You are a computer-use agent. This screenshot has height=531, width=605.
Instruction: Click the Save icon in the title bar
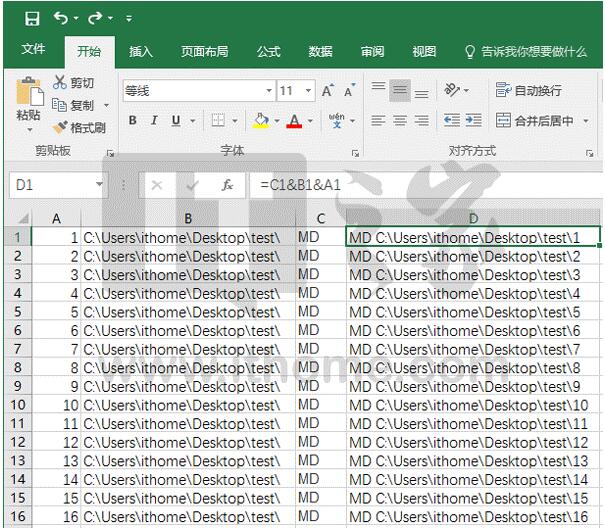(32, 18)
